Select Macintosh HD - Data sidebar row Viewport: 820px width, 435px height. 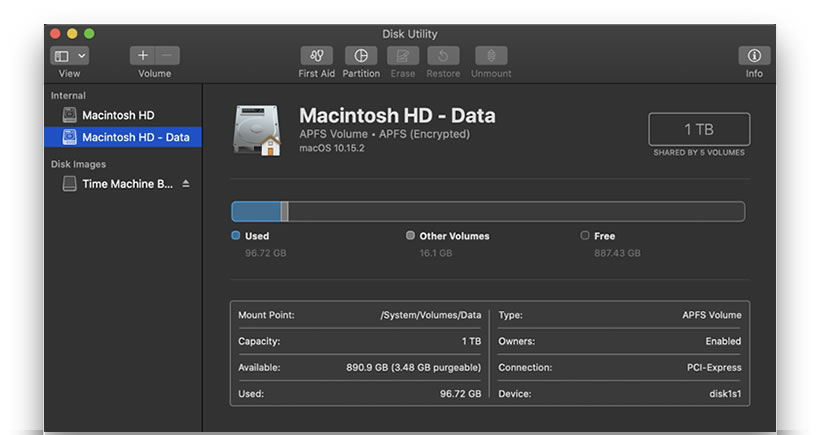click(x=123, y=137)
